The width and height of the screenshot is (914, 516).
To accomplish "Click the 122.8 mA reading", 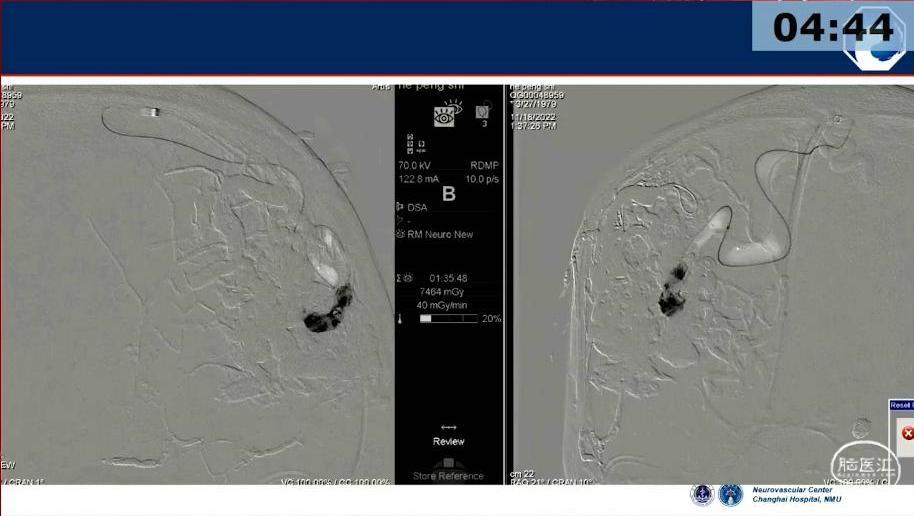I will (x=419, y=179).
